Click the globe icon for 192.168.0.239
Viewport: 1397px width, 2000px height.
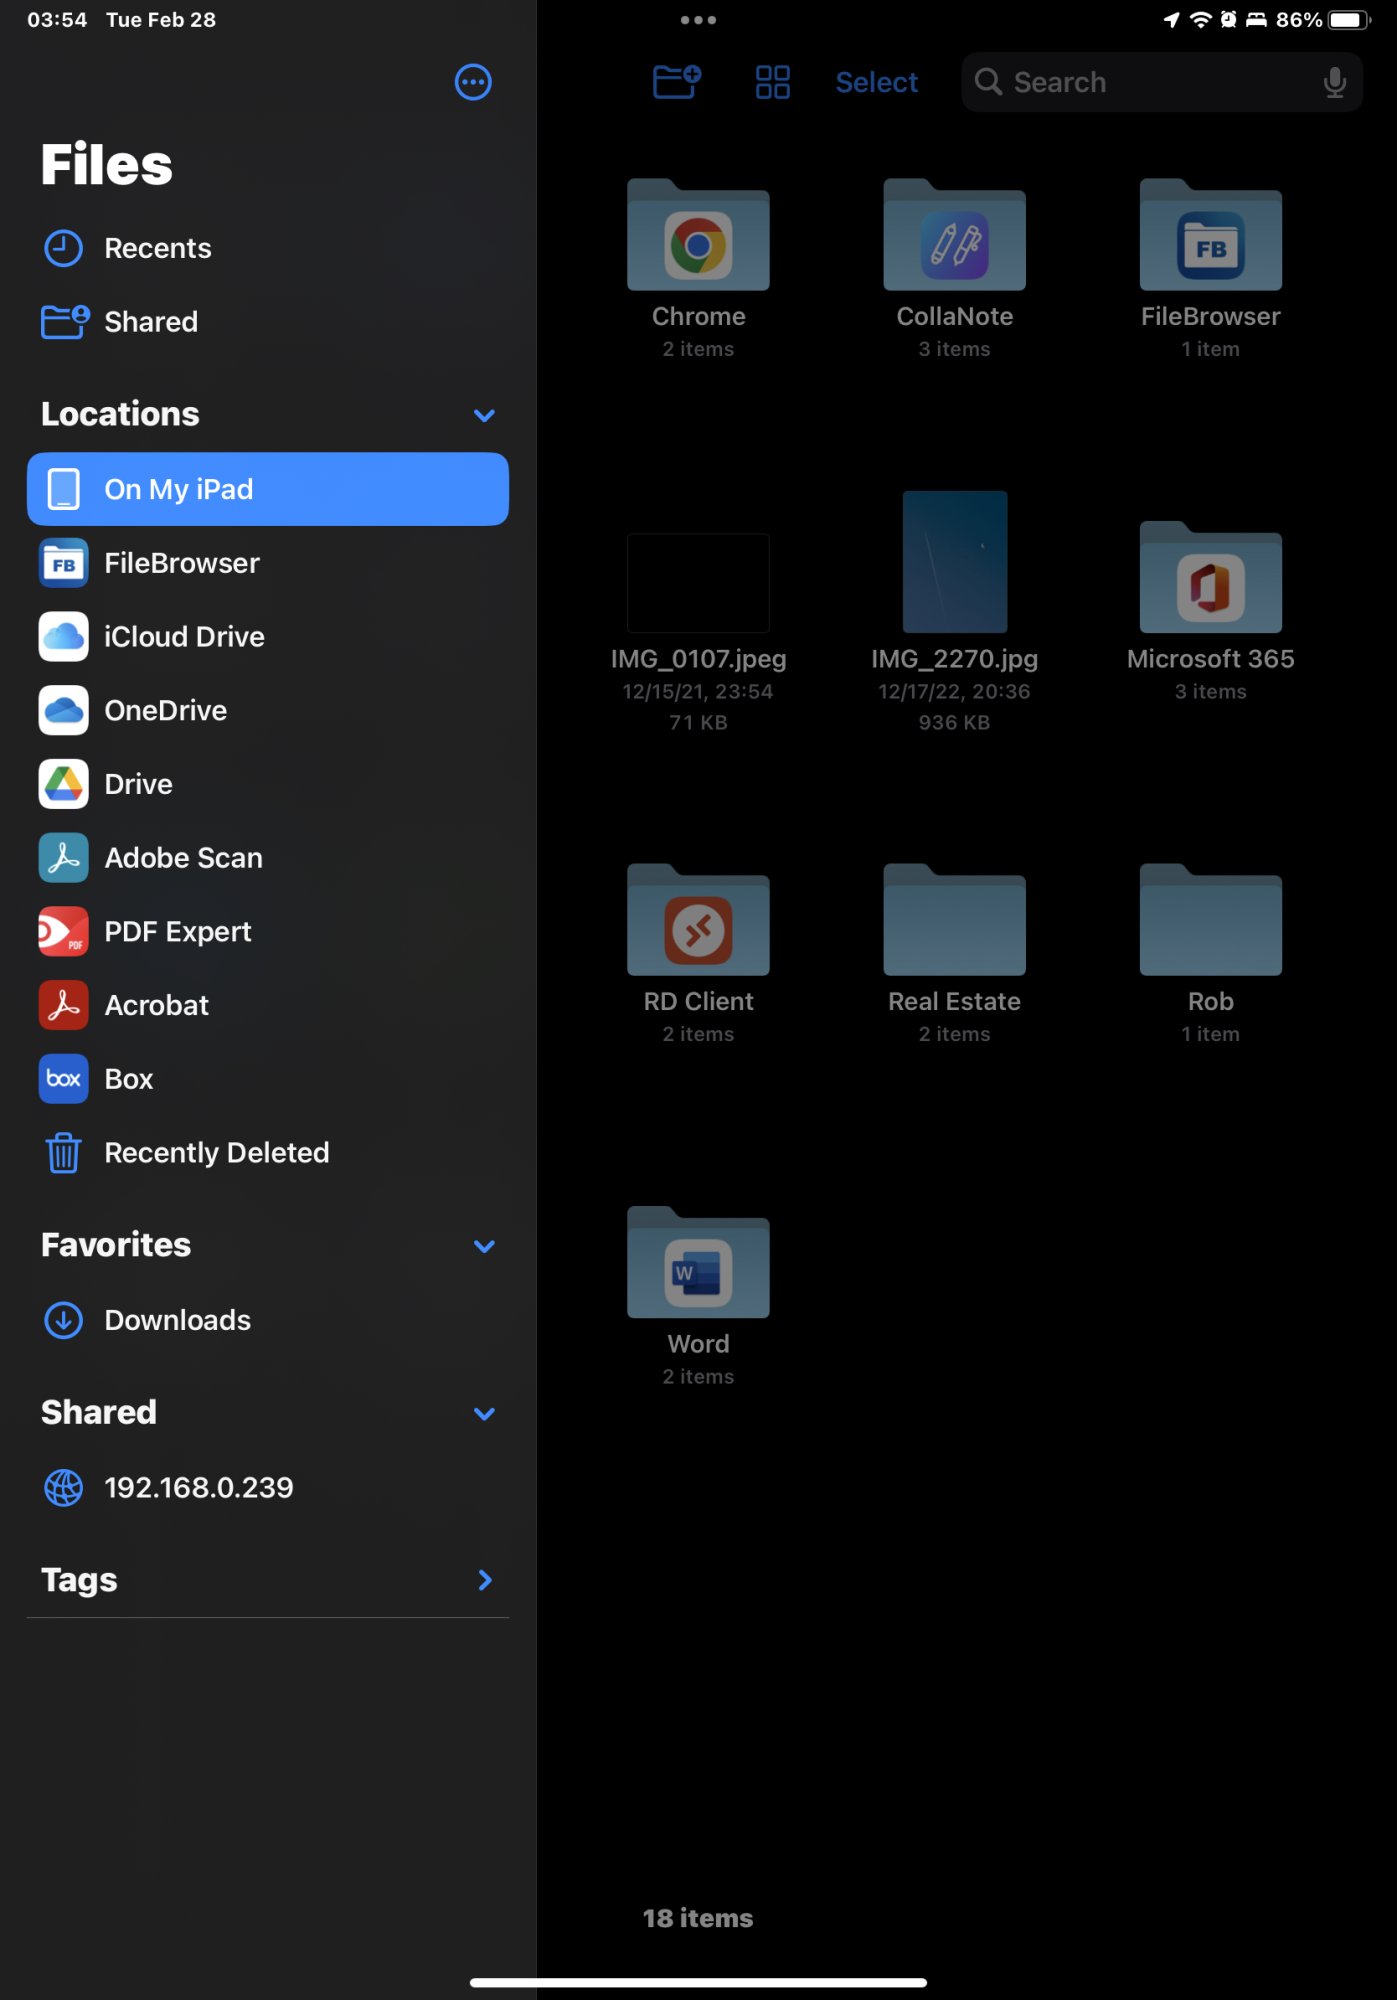coord(64,1488)
